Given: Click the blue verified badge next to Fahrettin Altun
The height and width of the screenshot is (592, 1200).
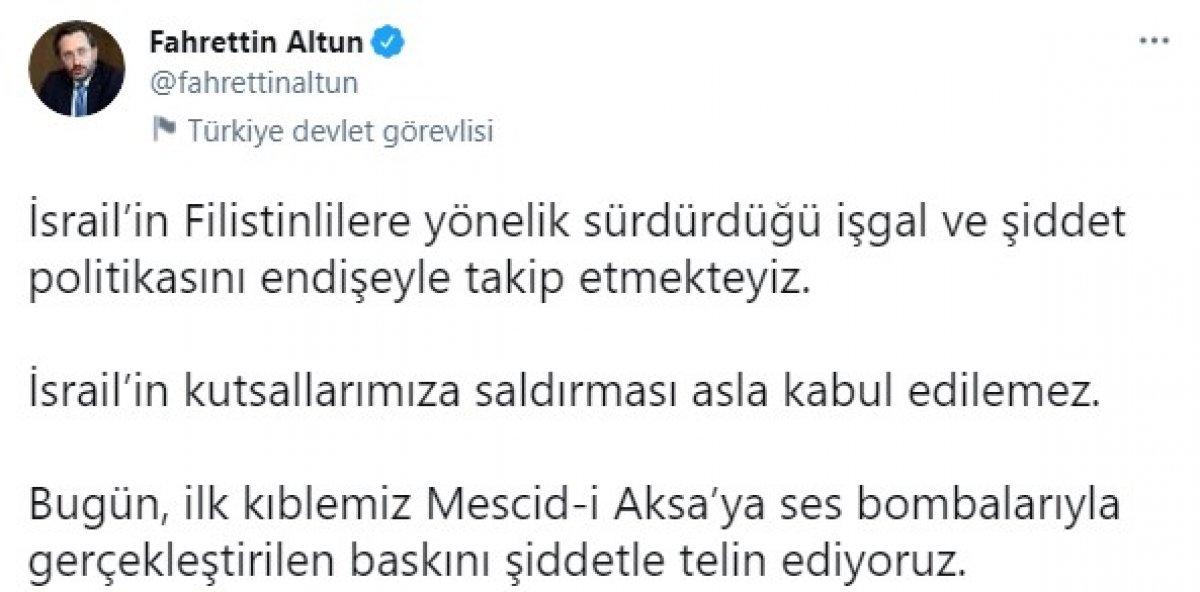Looking at the screenshot, I should pyautogui.click(x=389, y=40).
